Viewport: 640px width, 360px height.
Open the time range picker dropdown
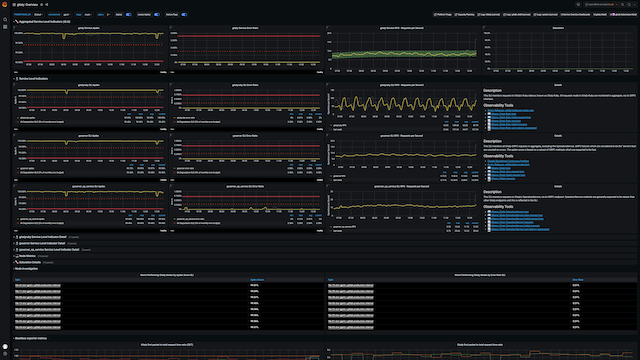[600, 4]
